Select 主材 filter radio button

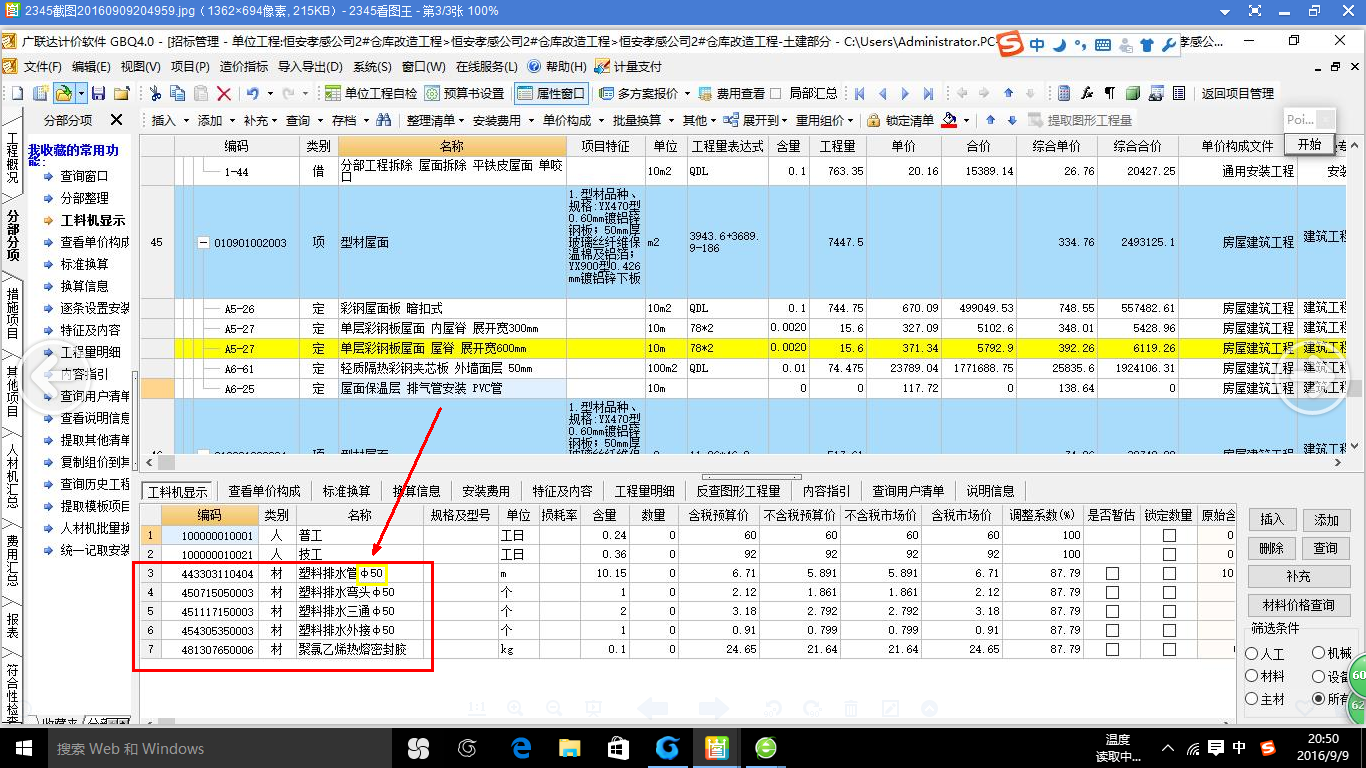(x=1252, y=699)
